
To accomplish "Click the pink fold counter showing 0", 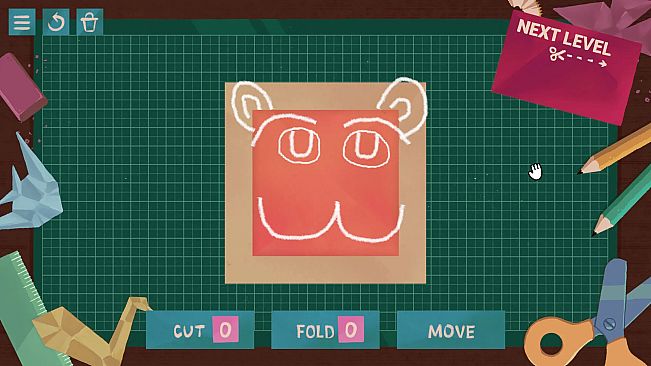I will [x=351, y=329].
